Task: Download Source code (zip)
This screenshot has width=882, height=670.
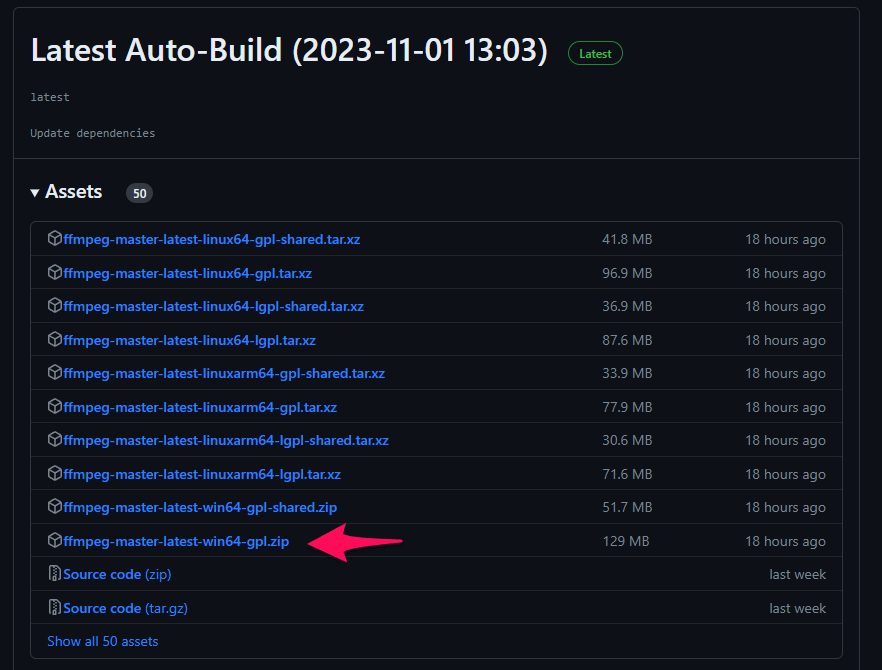Action: (x=117, y=574)
